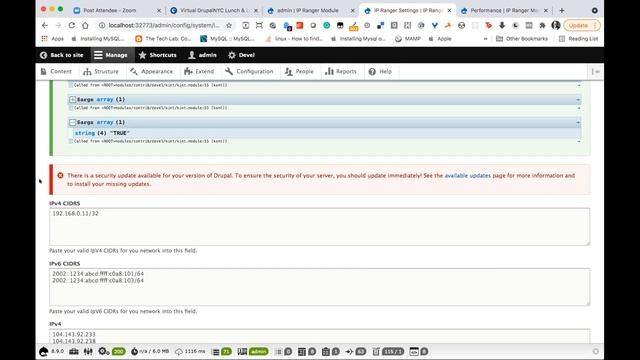640x360 pixels.
Task: Reload the current page
Action: click(x=71, y=25)
